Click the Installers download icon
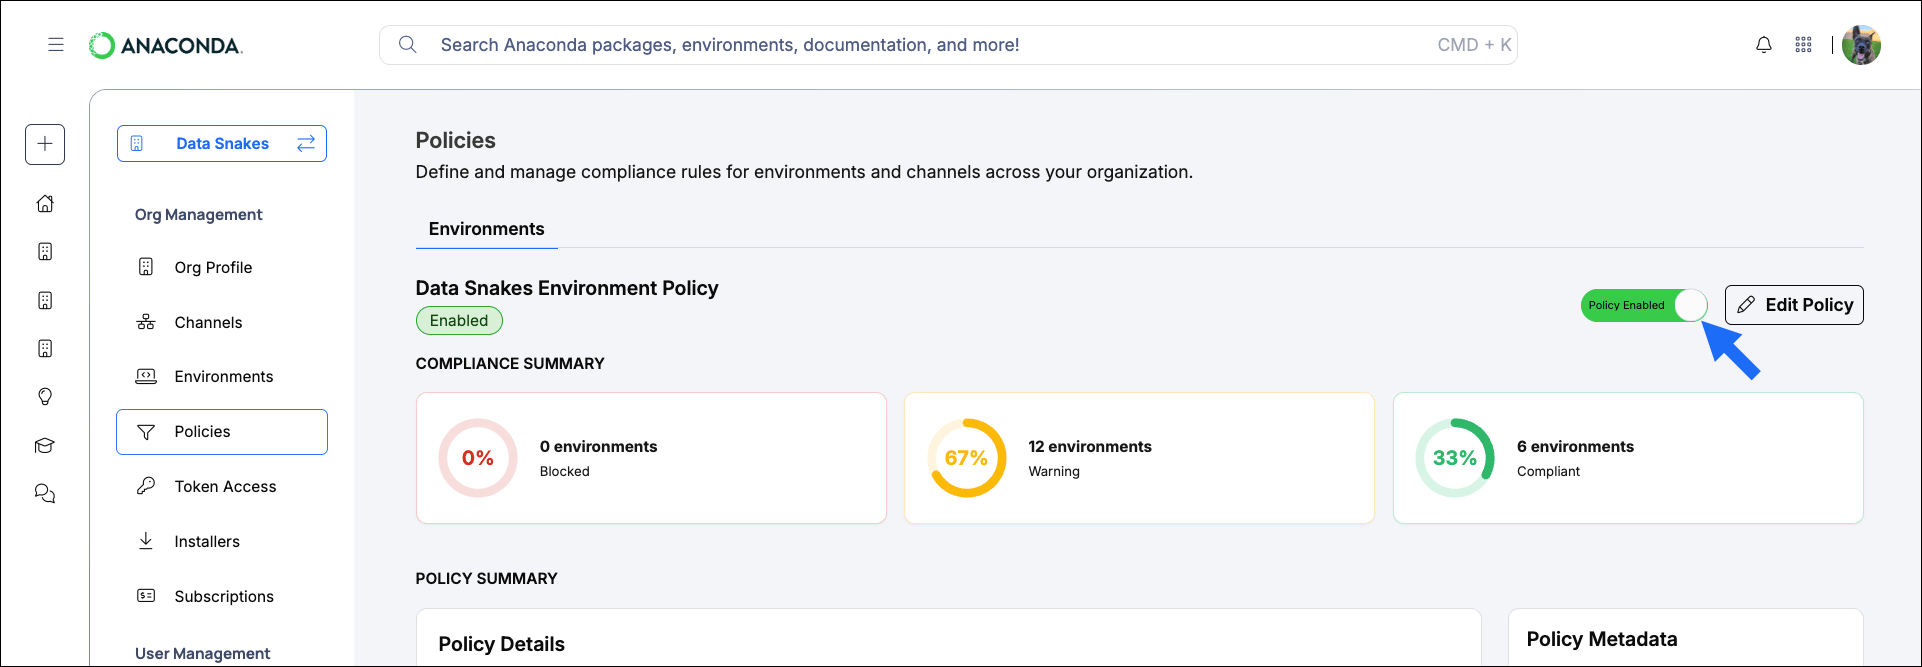Viewport: 1922px width, 667px height. click(146, 541)
